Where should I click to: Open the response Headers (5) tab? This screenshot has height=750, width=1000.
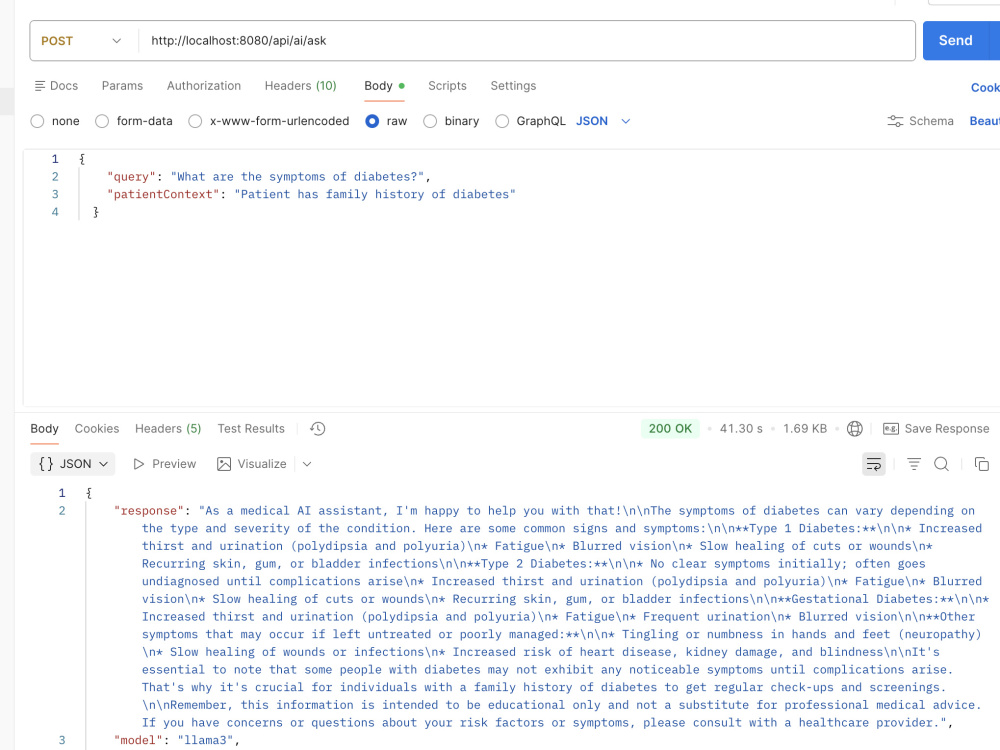point(168,429)
